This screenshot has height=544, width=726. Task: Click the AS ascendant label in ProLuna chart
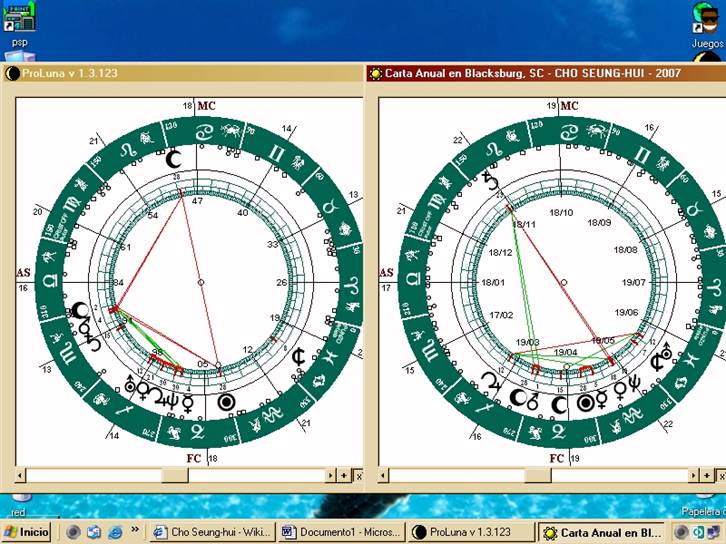point(23,272)
